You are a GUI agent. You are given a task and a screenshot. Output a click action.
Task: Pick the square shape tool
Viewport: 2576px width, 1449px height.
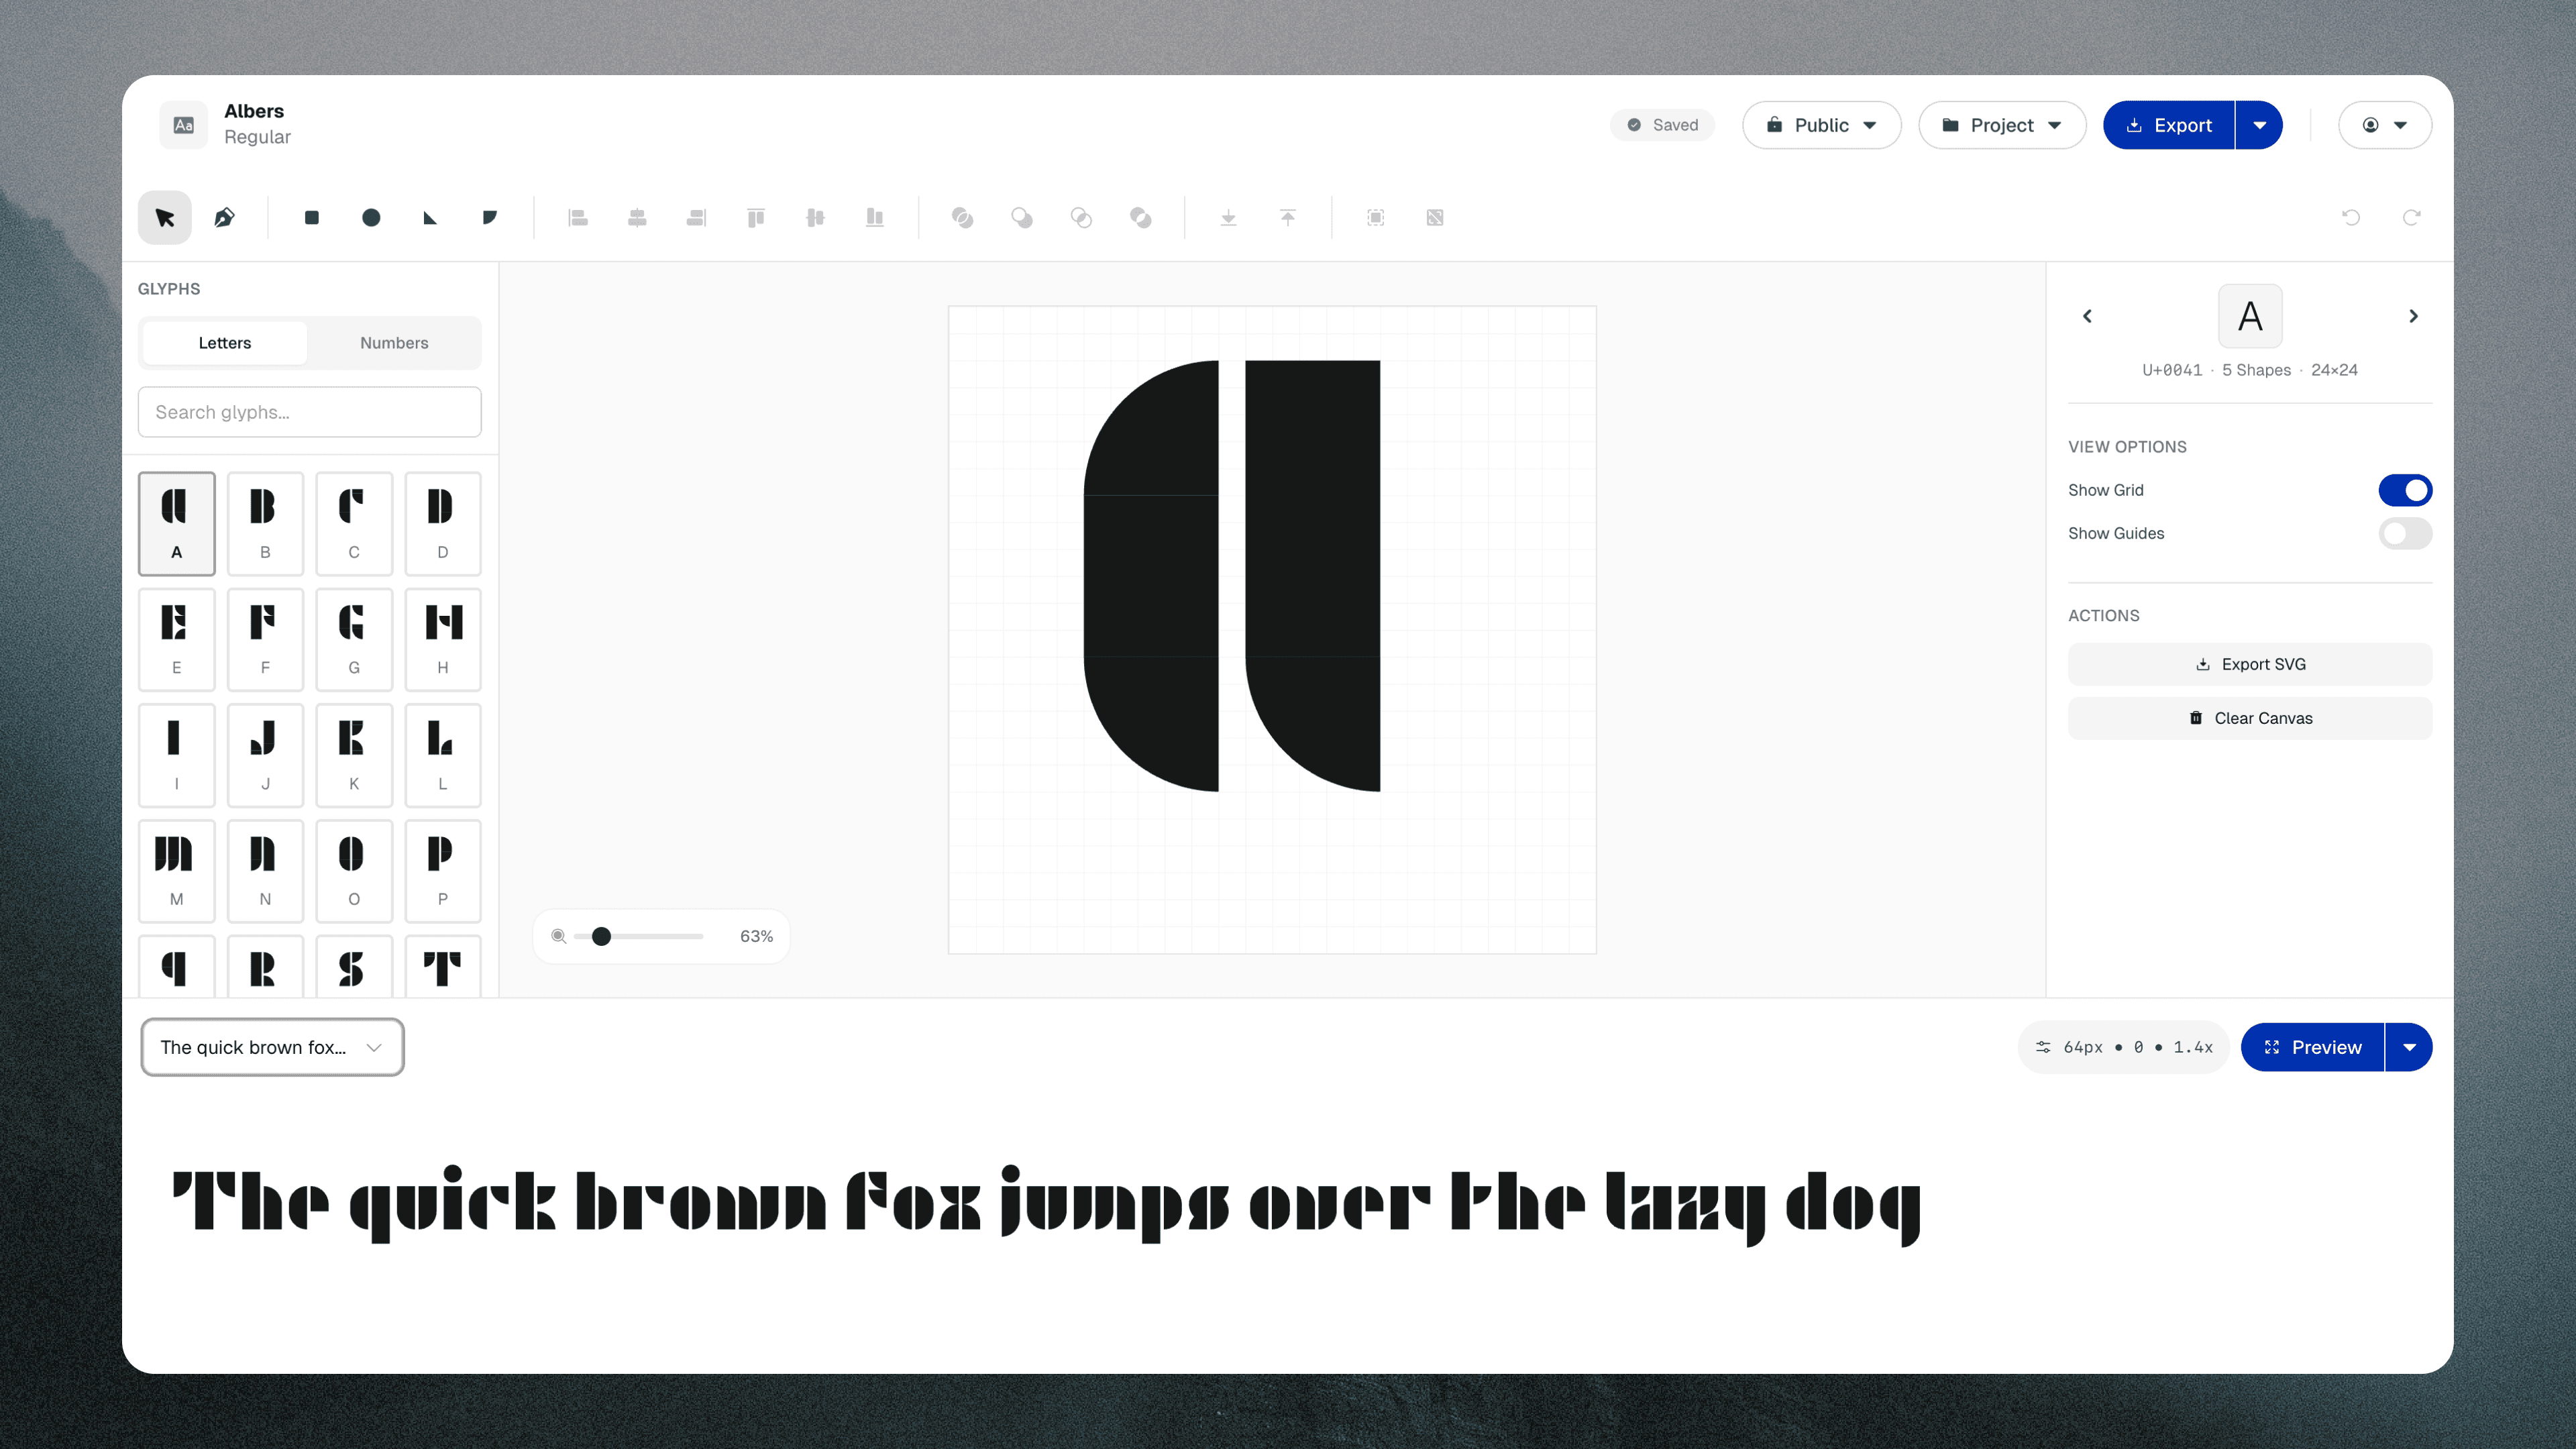point(311,218)
